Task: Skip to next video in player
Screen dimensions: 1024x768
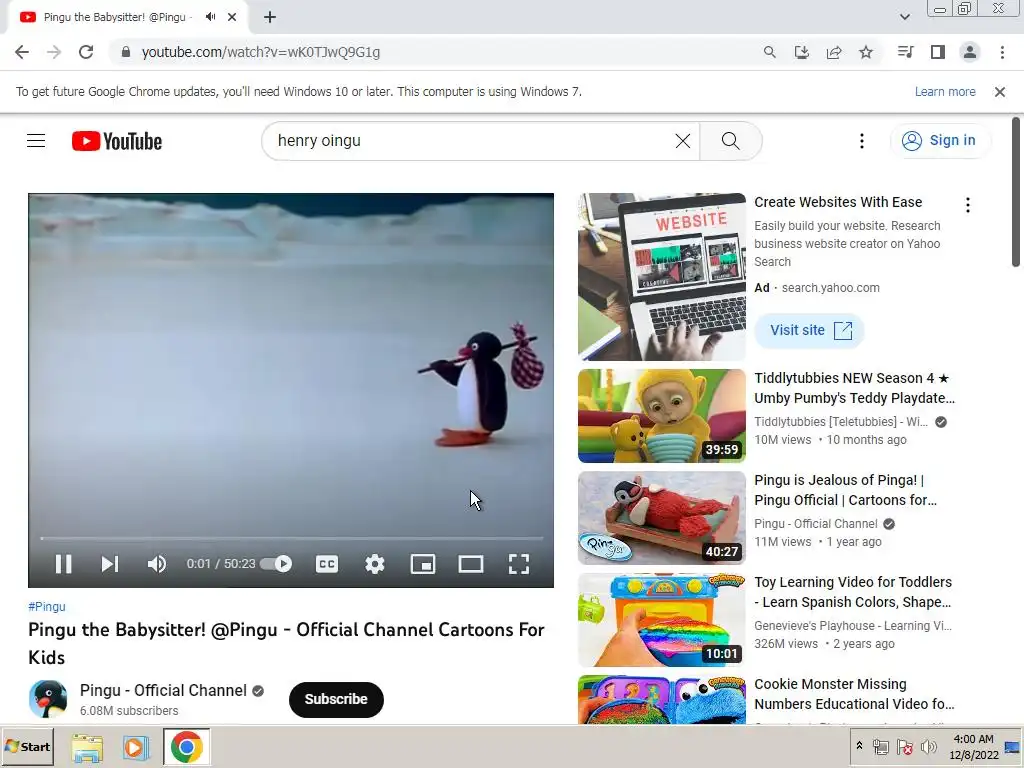Action: pyautogui.click(x=110, y=564)
